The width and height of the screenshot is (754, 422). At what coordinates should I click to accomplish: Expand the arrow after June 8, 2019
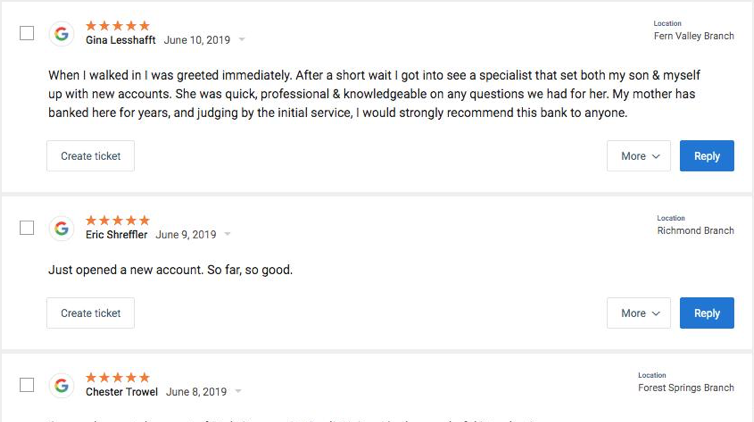[x=239, y=392]
